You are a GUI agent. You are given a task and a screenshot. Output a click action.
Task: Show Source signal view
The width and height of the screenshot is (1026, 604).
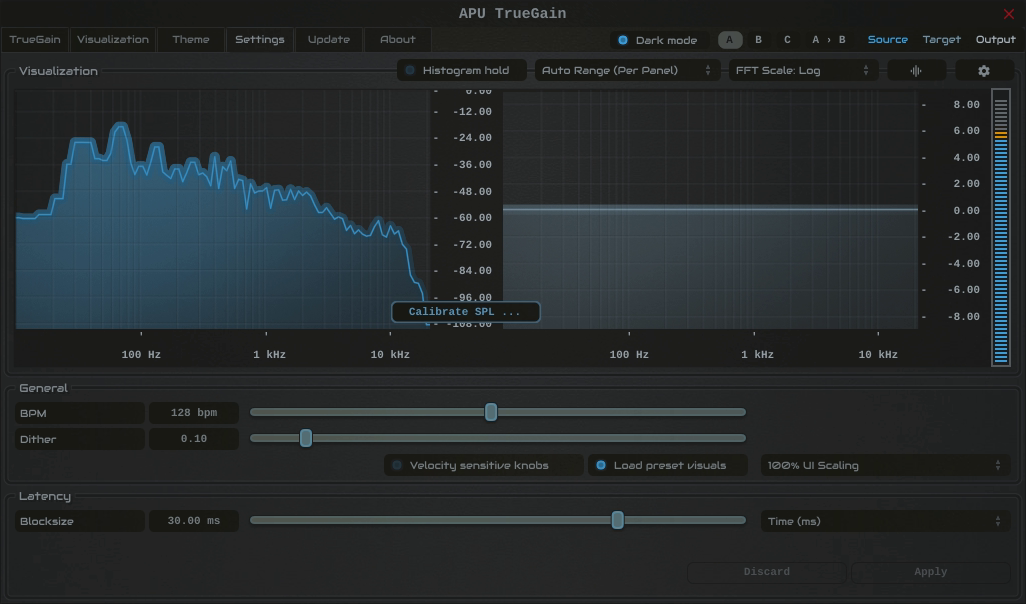[x=887, y=40]
